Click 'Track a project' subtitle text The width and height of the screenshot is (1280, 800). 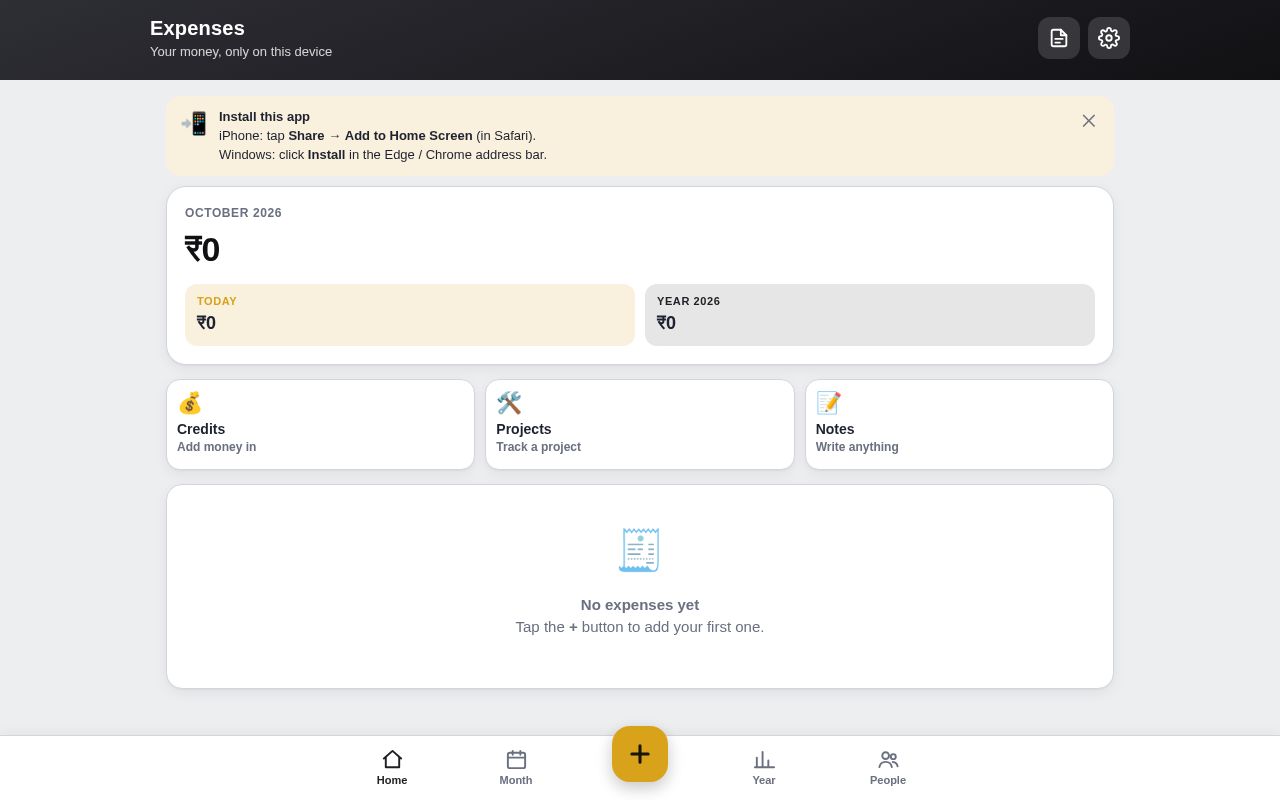coord(539,447)
